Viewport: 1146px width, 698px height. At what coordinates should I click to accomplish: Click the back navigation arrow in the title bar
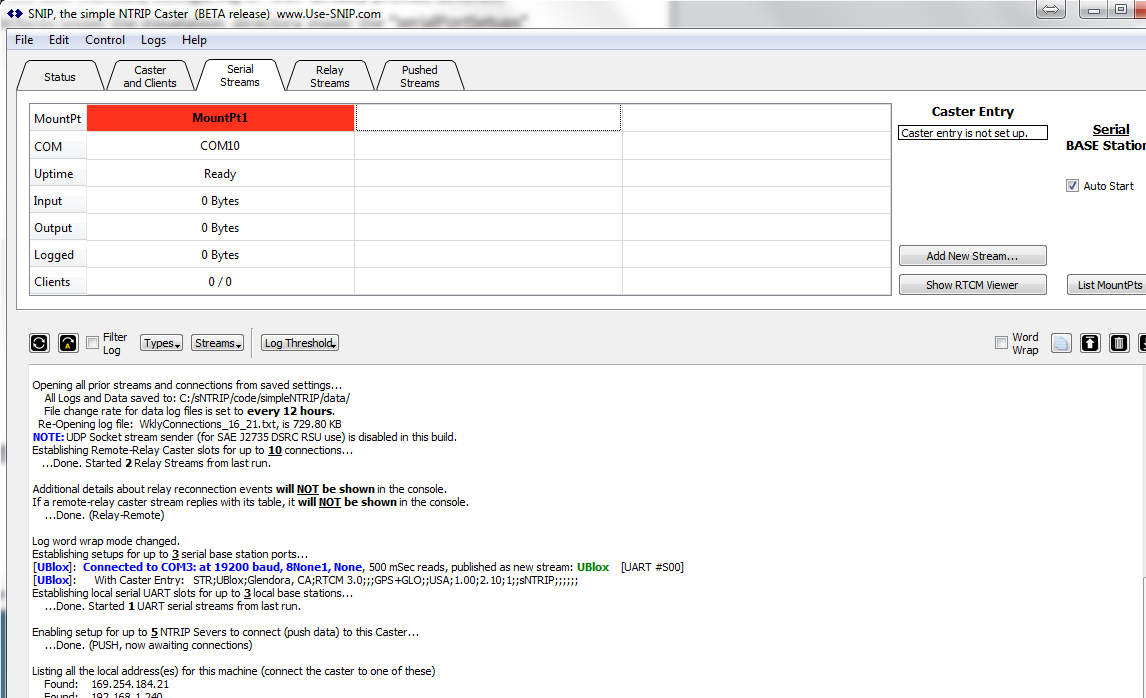click(x=1050, y=9)
